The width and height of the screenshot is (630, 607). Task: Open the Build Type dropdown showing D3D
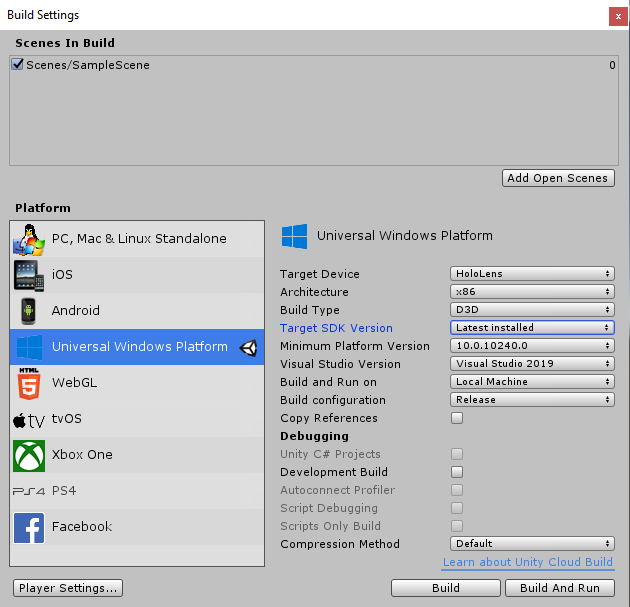(532, 310)
